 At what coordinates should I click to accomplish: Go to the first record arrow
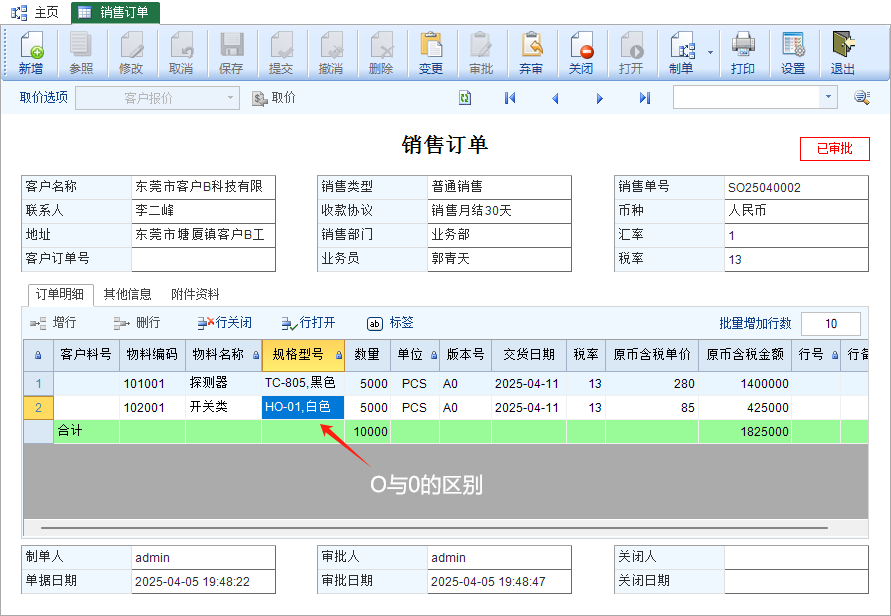coord(510,98)
